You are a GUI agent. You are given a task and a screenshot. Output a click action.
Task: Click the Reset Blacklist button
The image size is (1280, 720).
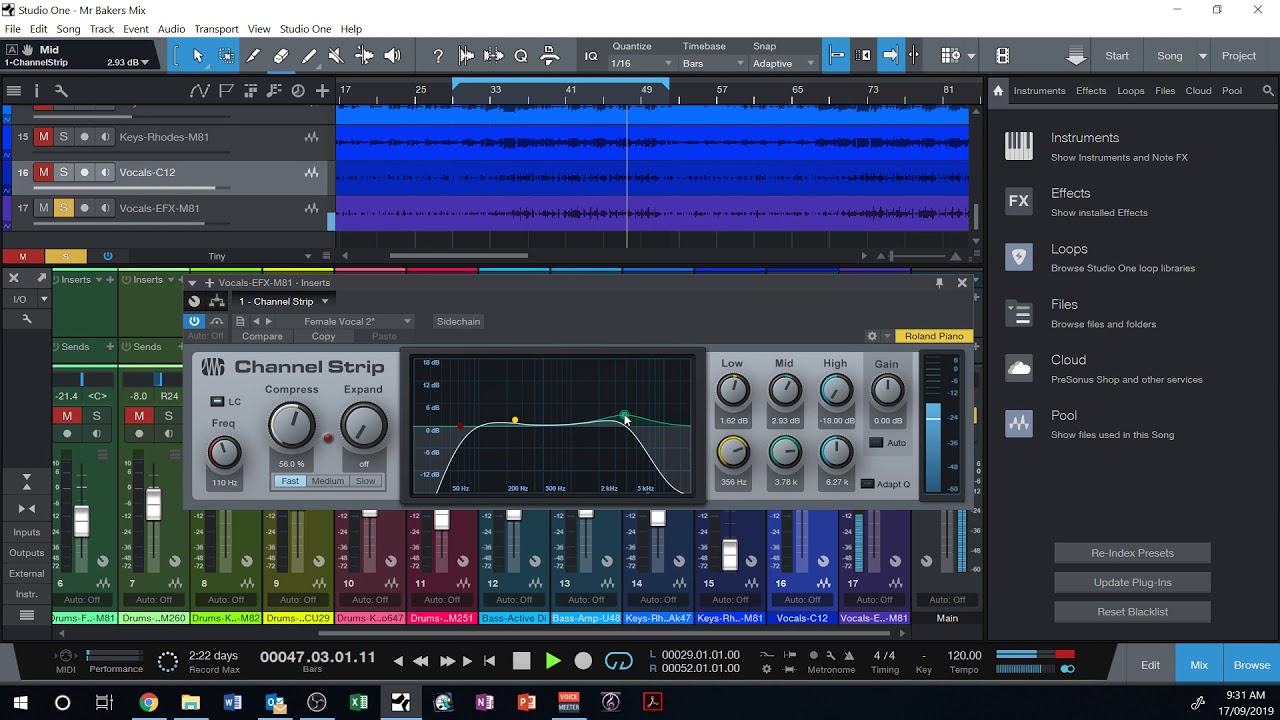[x=1132, y=611]
